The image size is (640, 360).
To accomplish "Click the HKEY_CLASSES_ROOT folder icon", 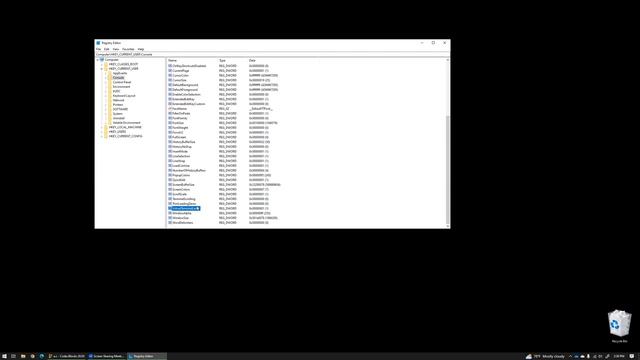I will 106,64.
